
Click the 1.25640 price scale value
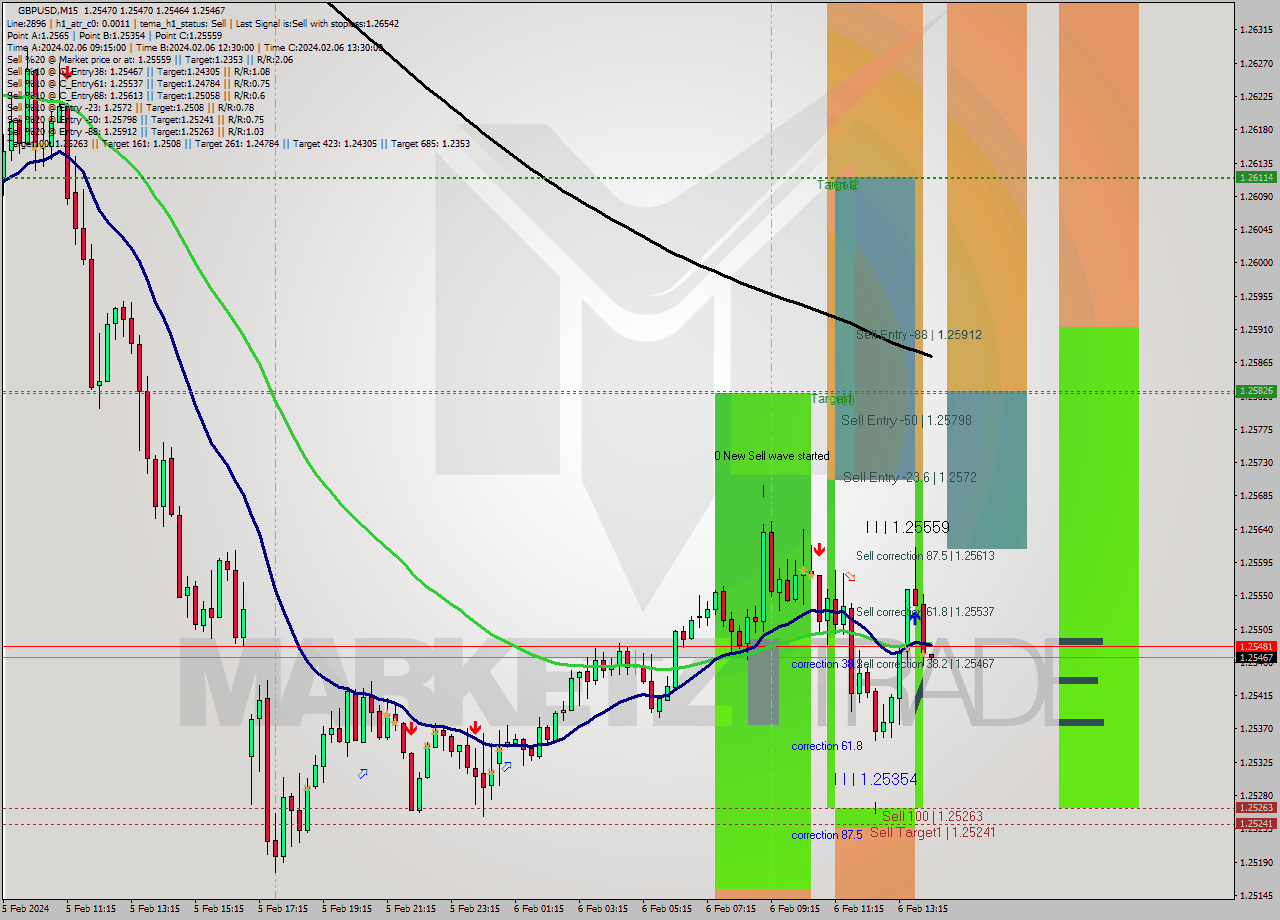pyautogui.click(x=1256, y=529)
